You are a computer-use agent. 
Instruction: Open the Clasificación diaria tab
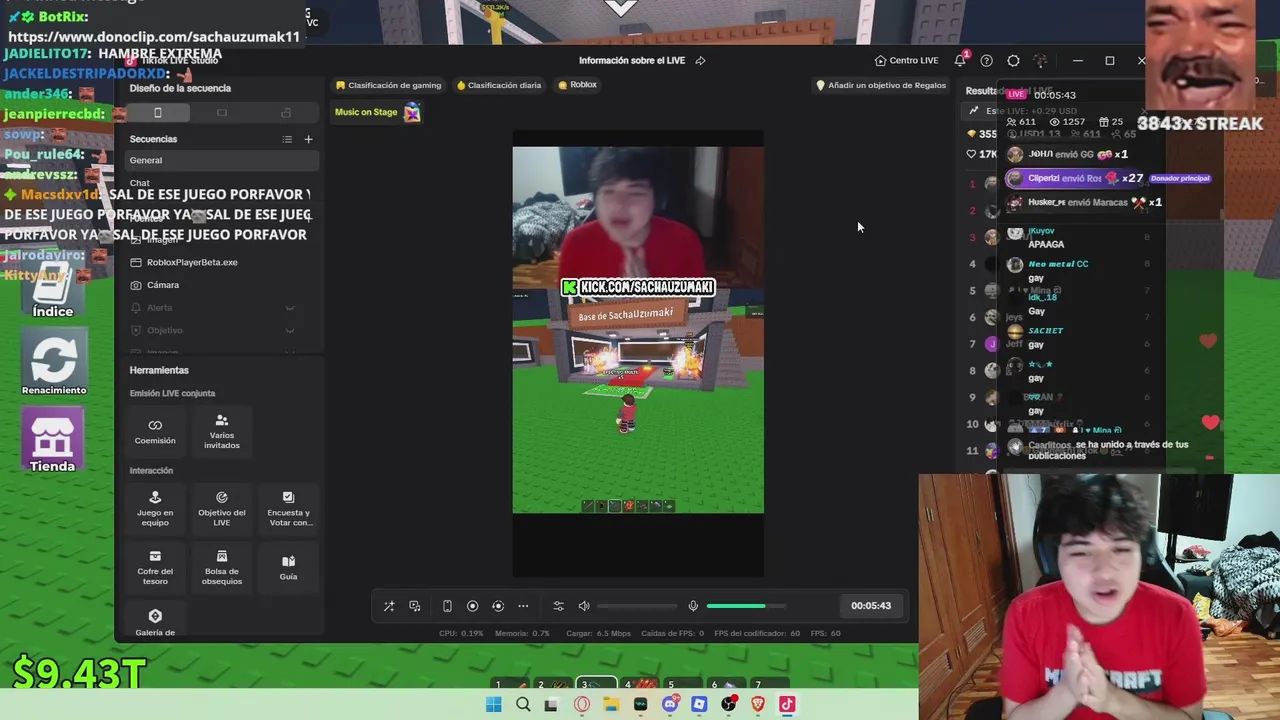tap(499, 85)
